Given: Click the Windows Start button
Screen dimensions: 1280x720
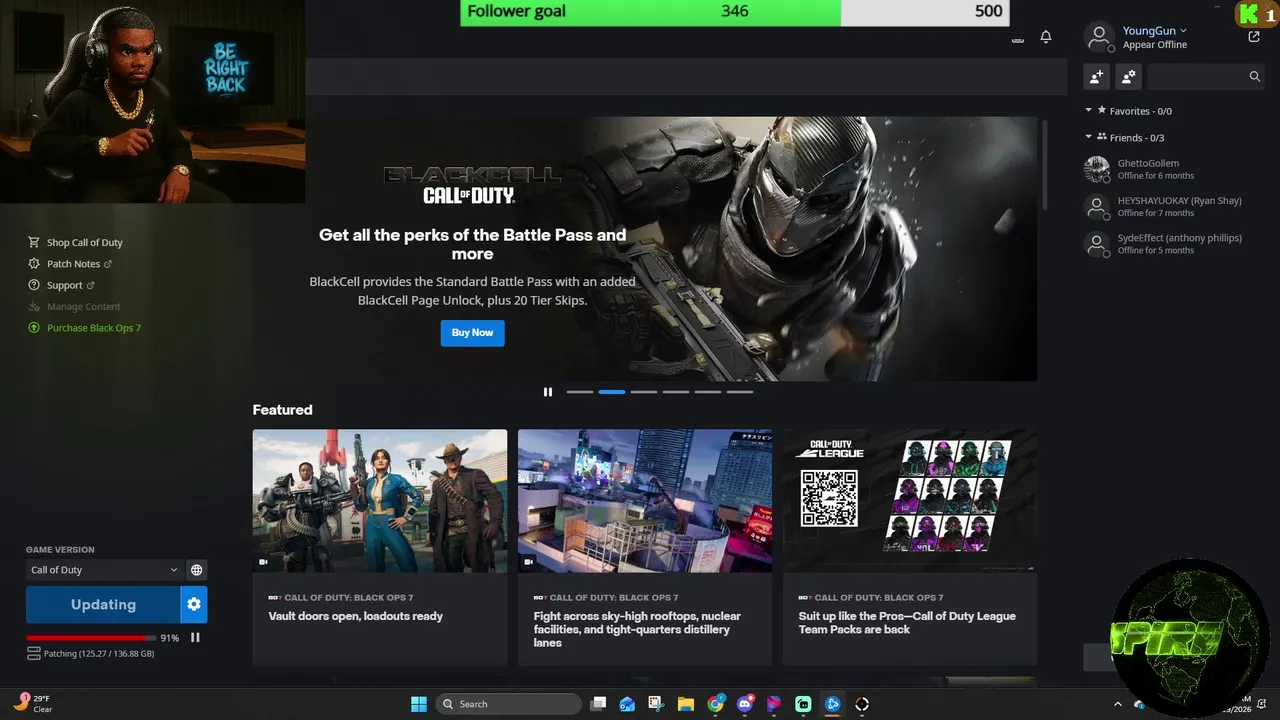Looking at the screenshot, I should point(419,704).
